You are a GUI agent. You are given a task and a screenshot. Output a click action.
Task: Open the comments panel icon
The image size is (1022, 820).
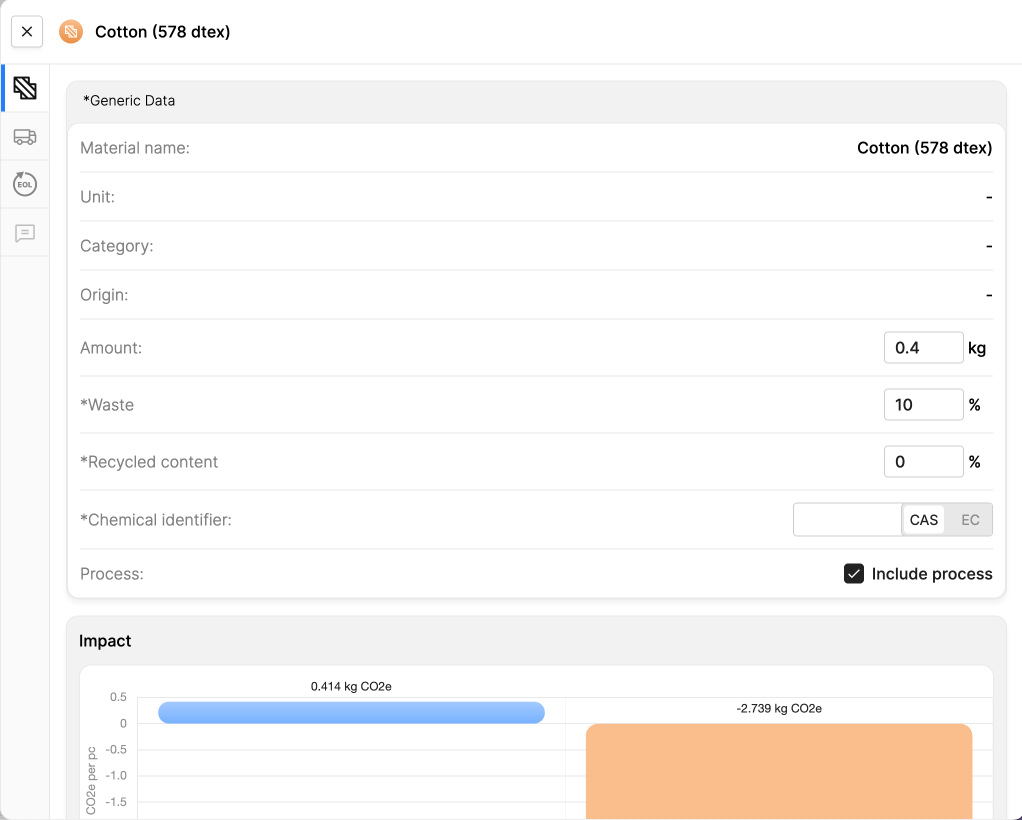pyautogui.click(x=25, y=233)
